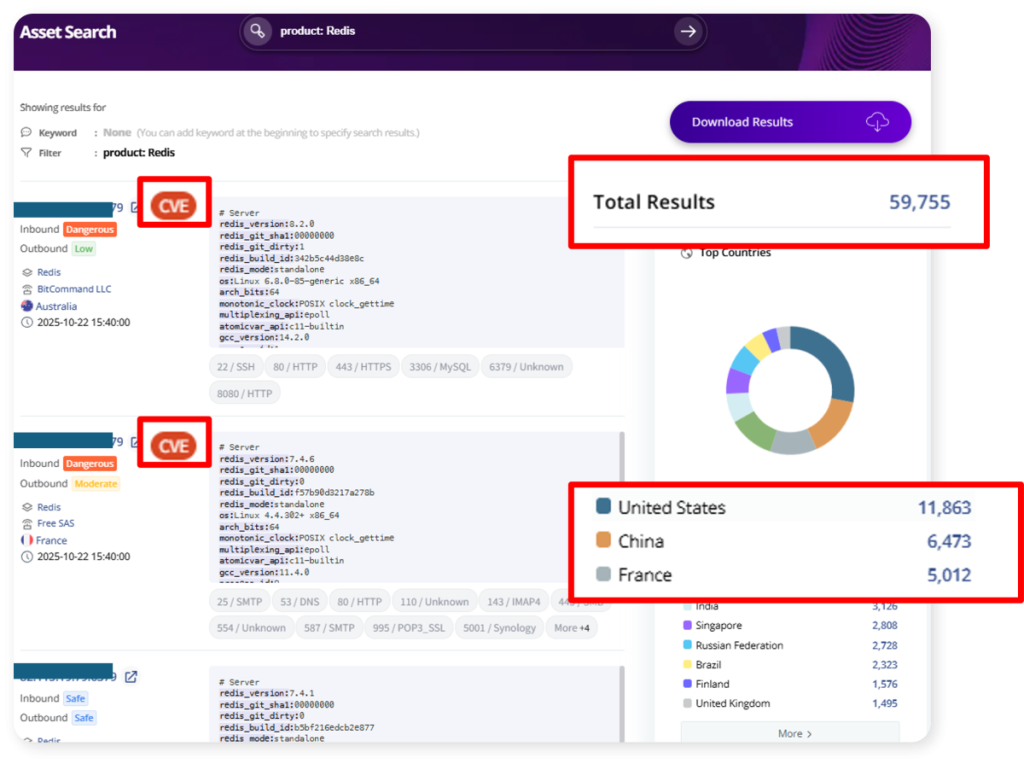Screen dimensions: 1024x764
Task: Follow the Free SAS organization link
Action: tap(56, 523)
